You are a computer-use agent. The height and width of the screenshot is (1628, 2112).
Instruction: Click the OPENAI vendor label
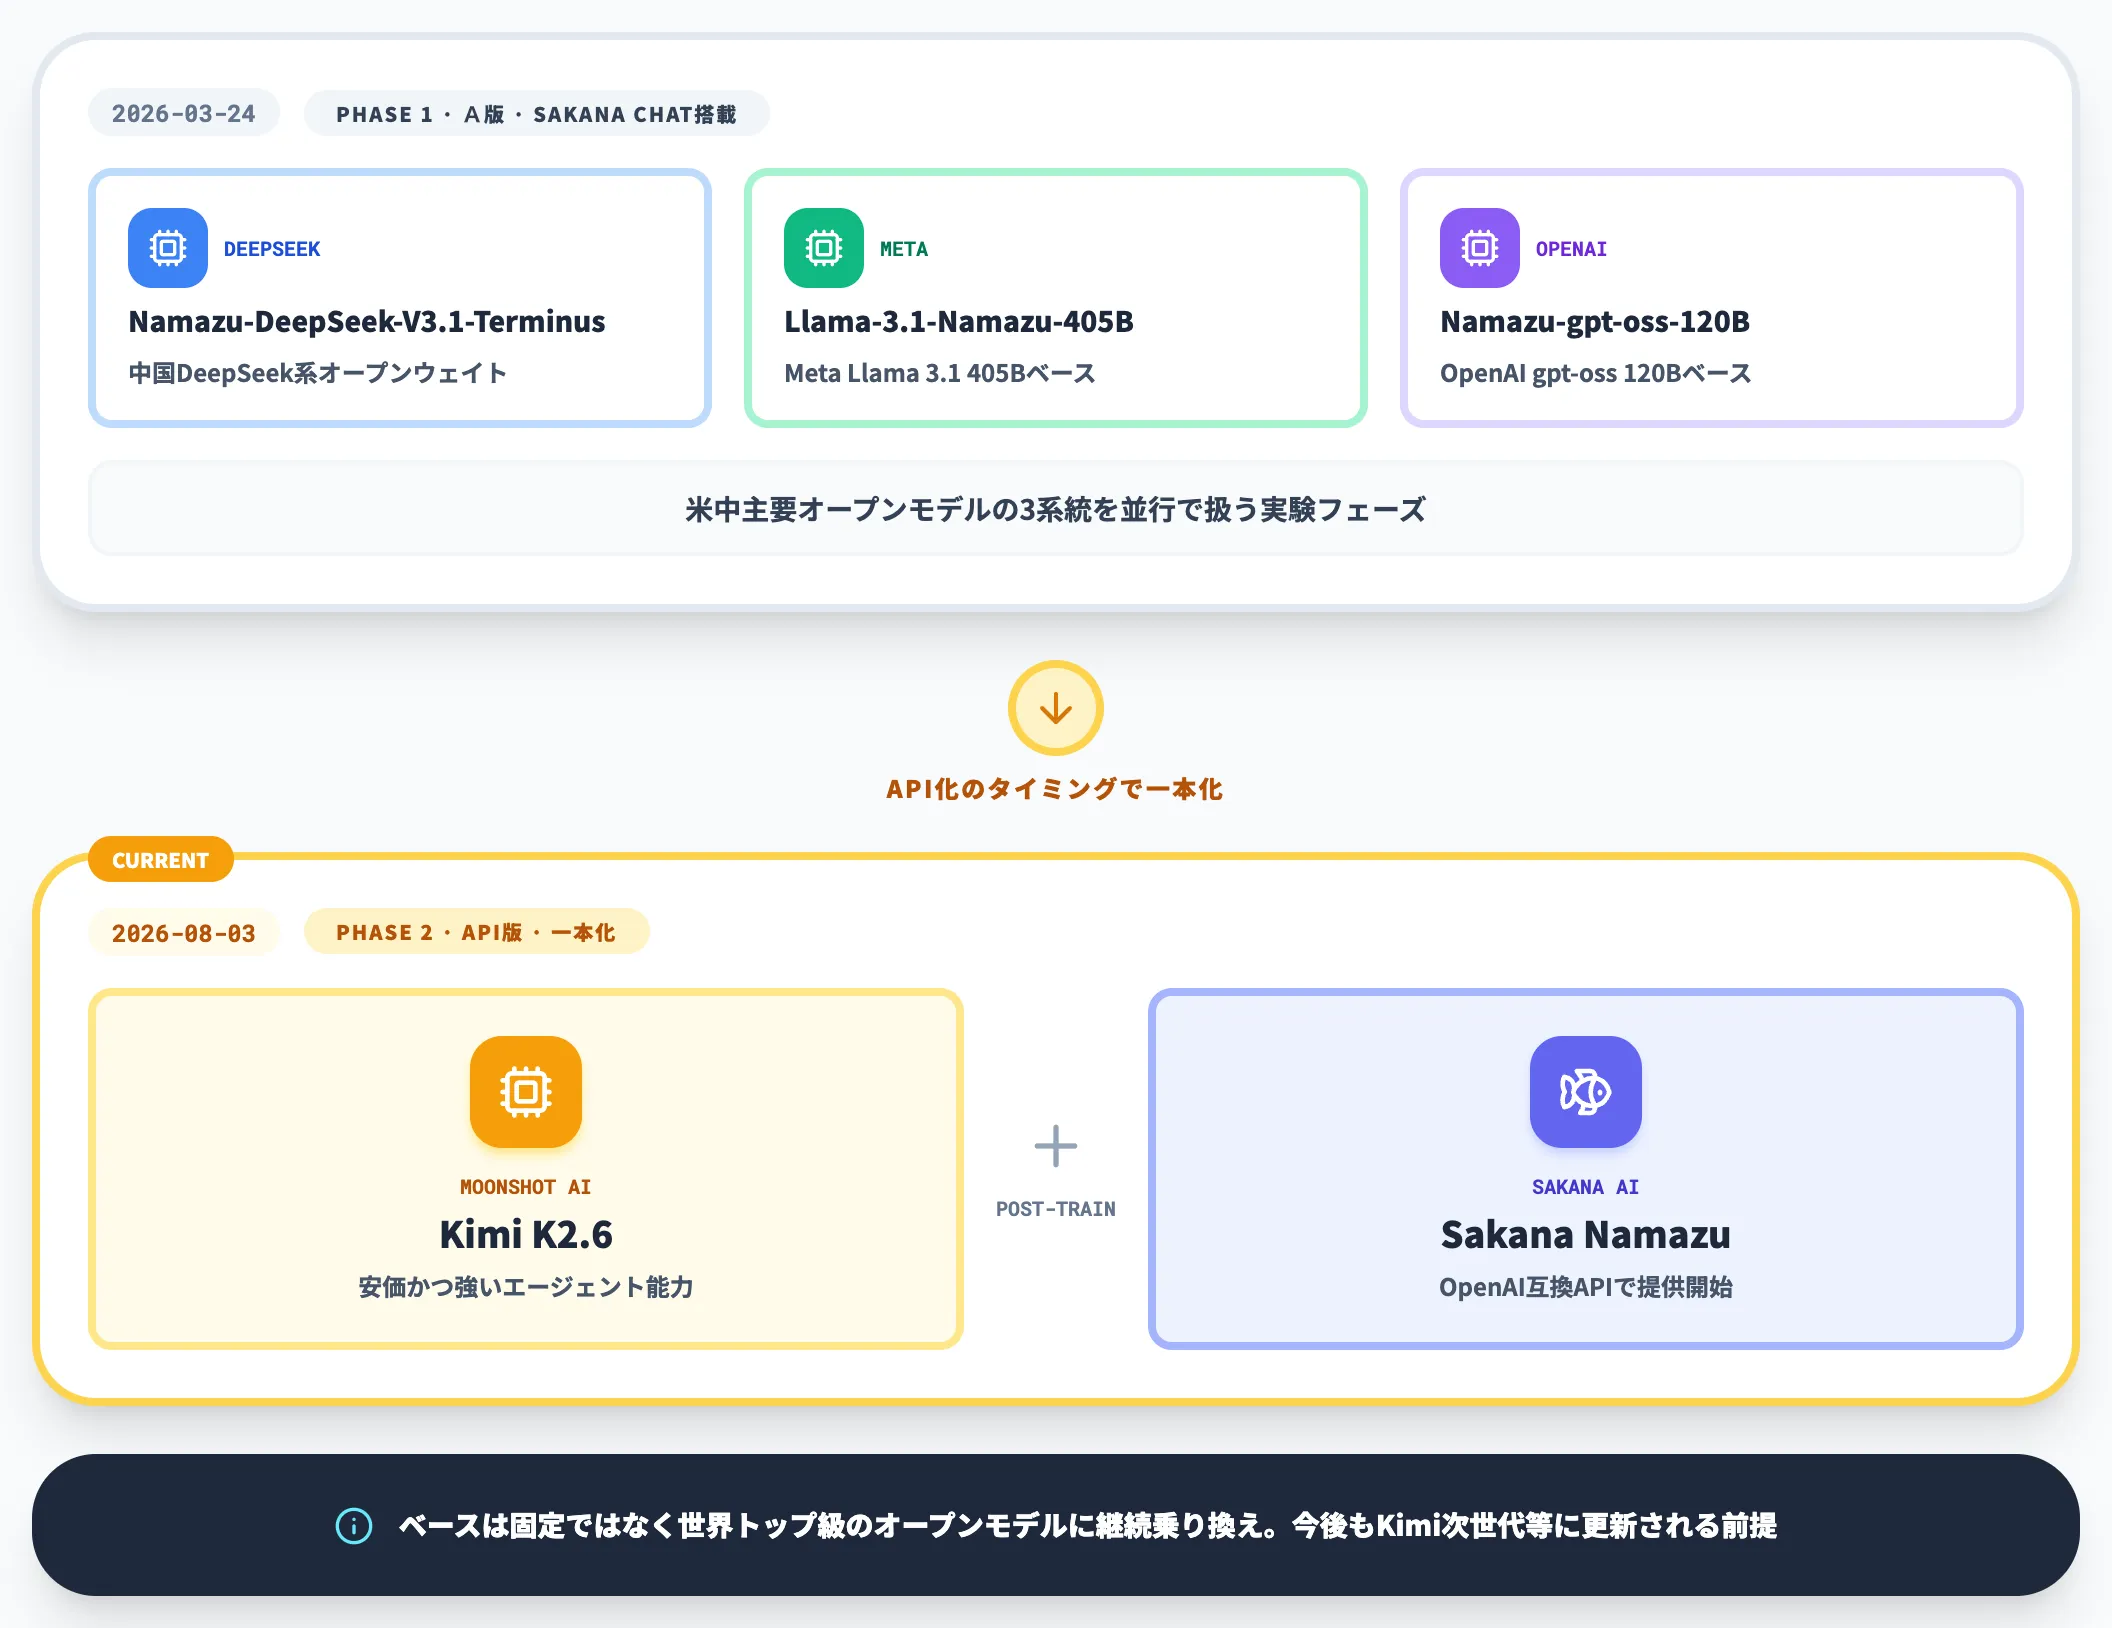tap(1571, 249)
